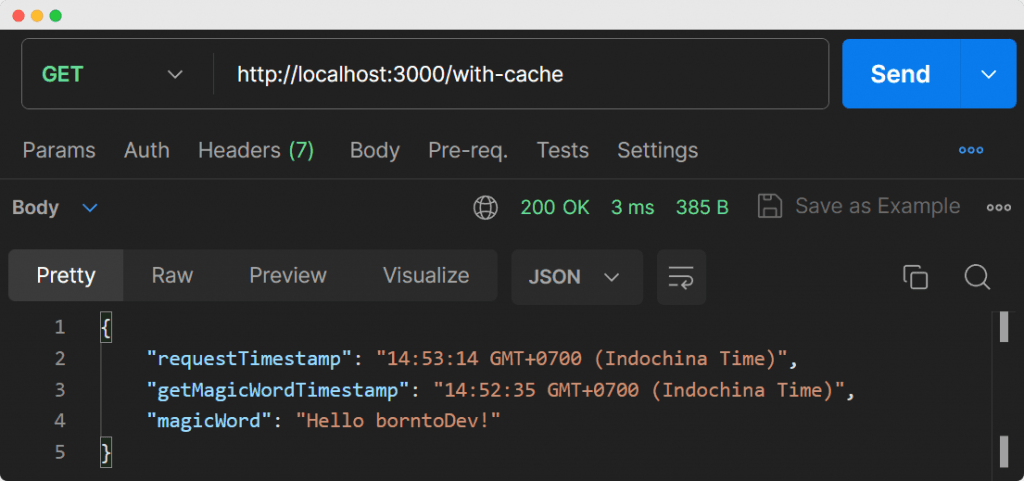This screenshot has width=1024, height=481.
Task: Click the blue Send button
Action: [901, 74]
